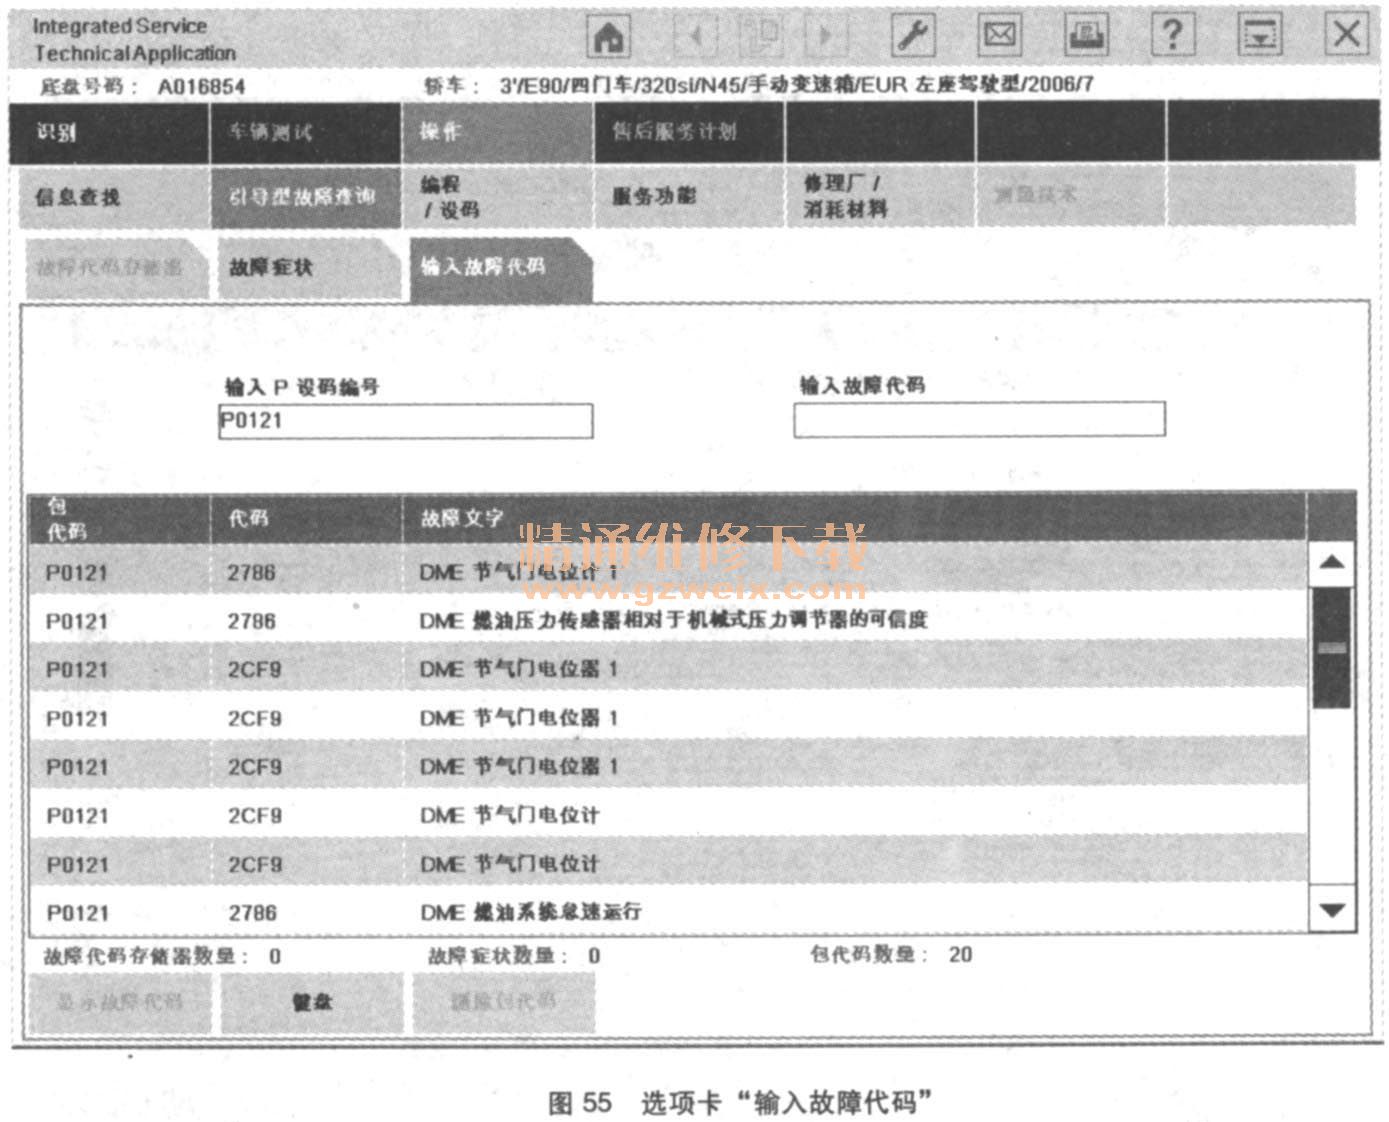Switch to the 故障代码存储器 tab
1389x1122 pixels.
point(115,268)
